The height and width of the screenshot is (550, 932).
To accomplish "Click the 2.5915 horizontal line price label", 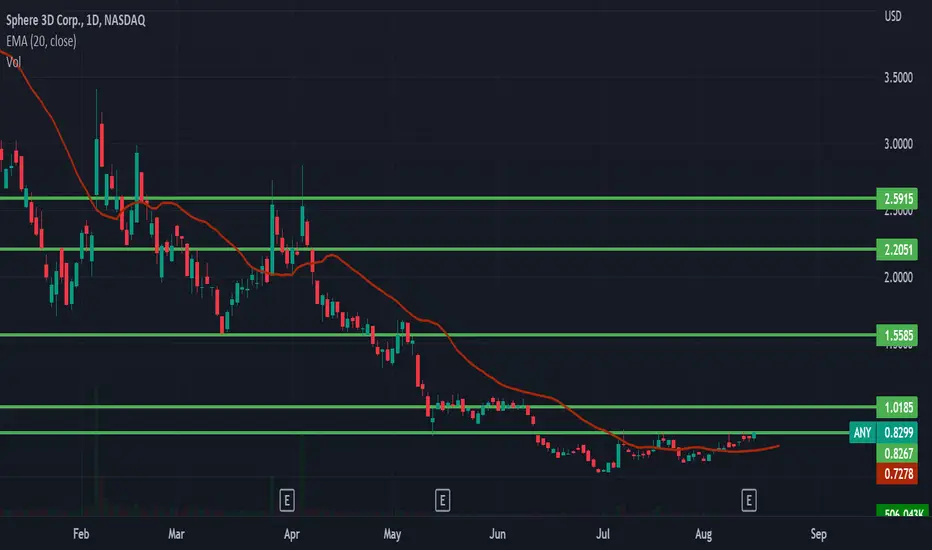I will [897, 199].
